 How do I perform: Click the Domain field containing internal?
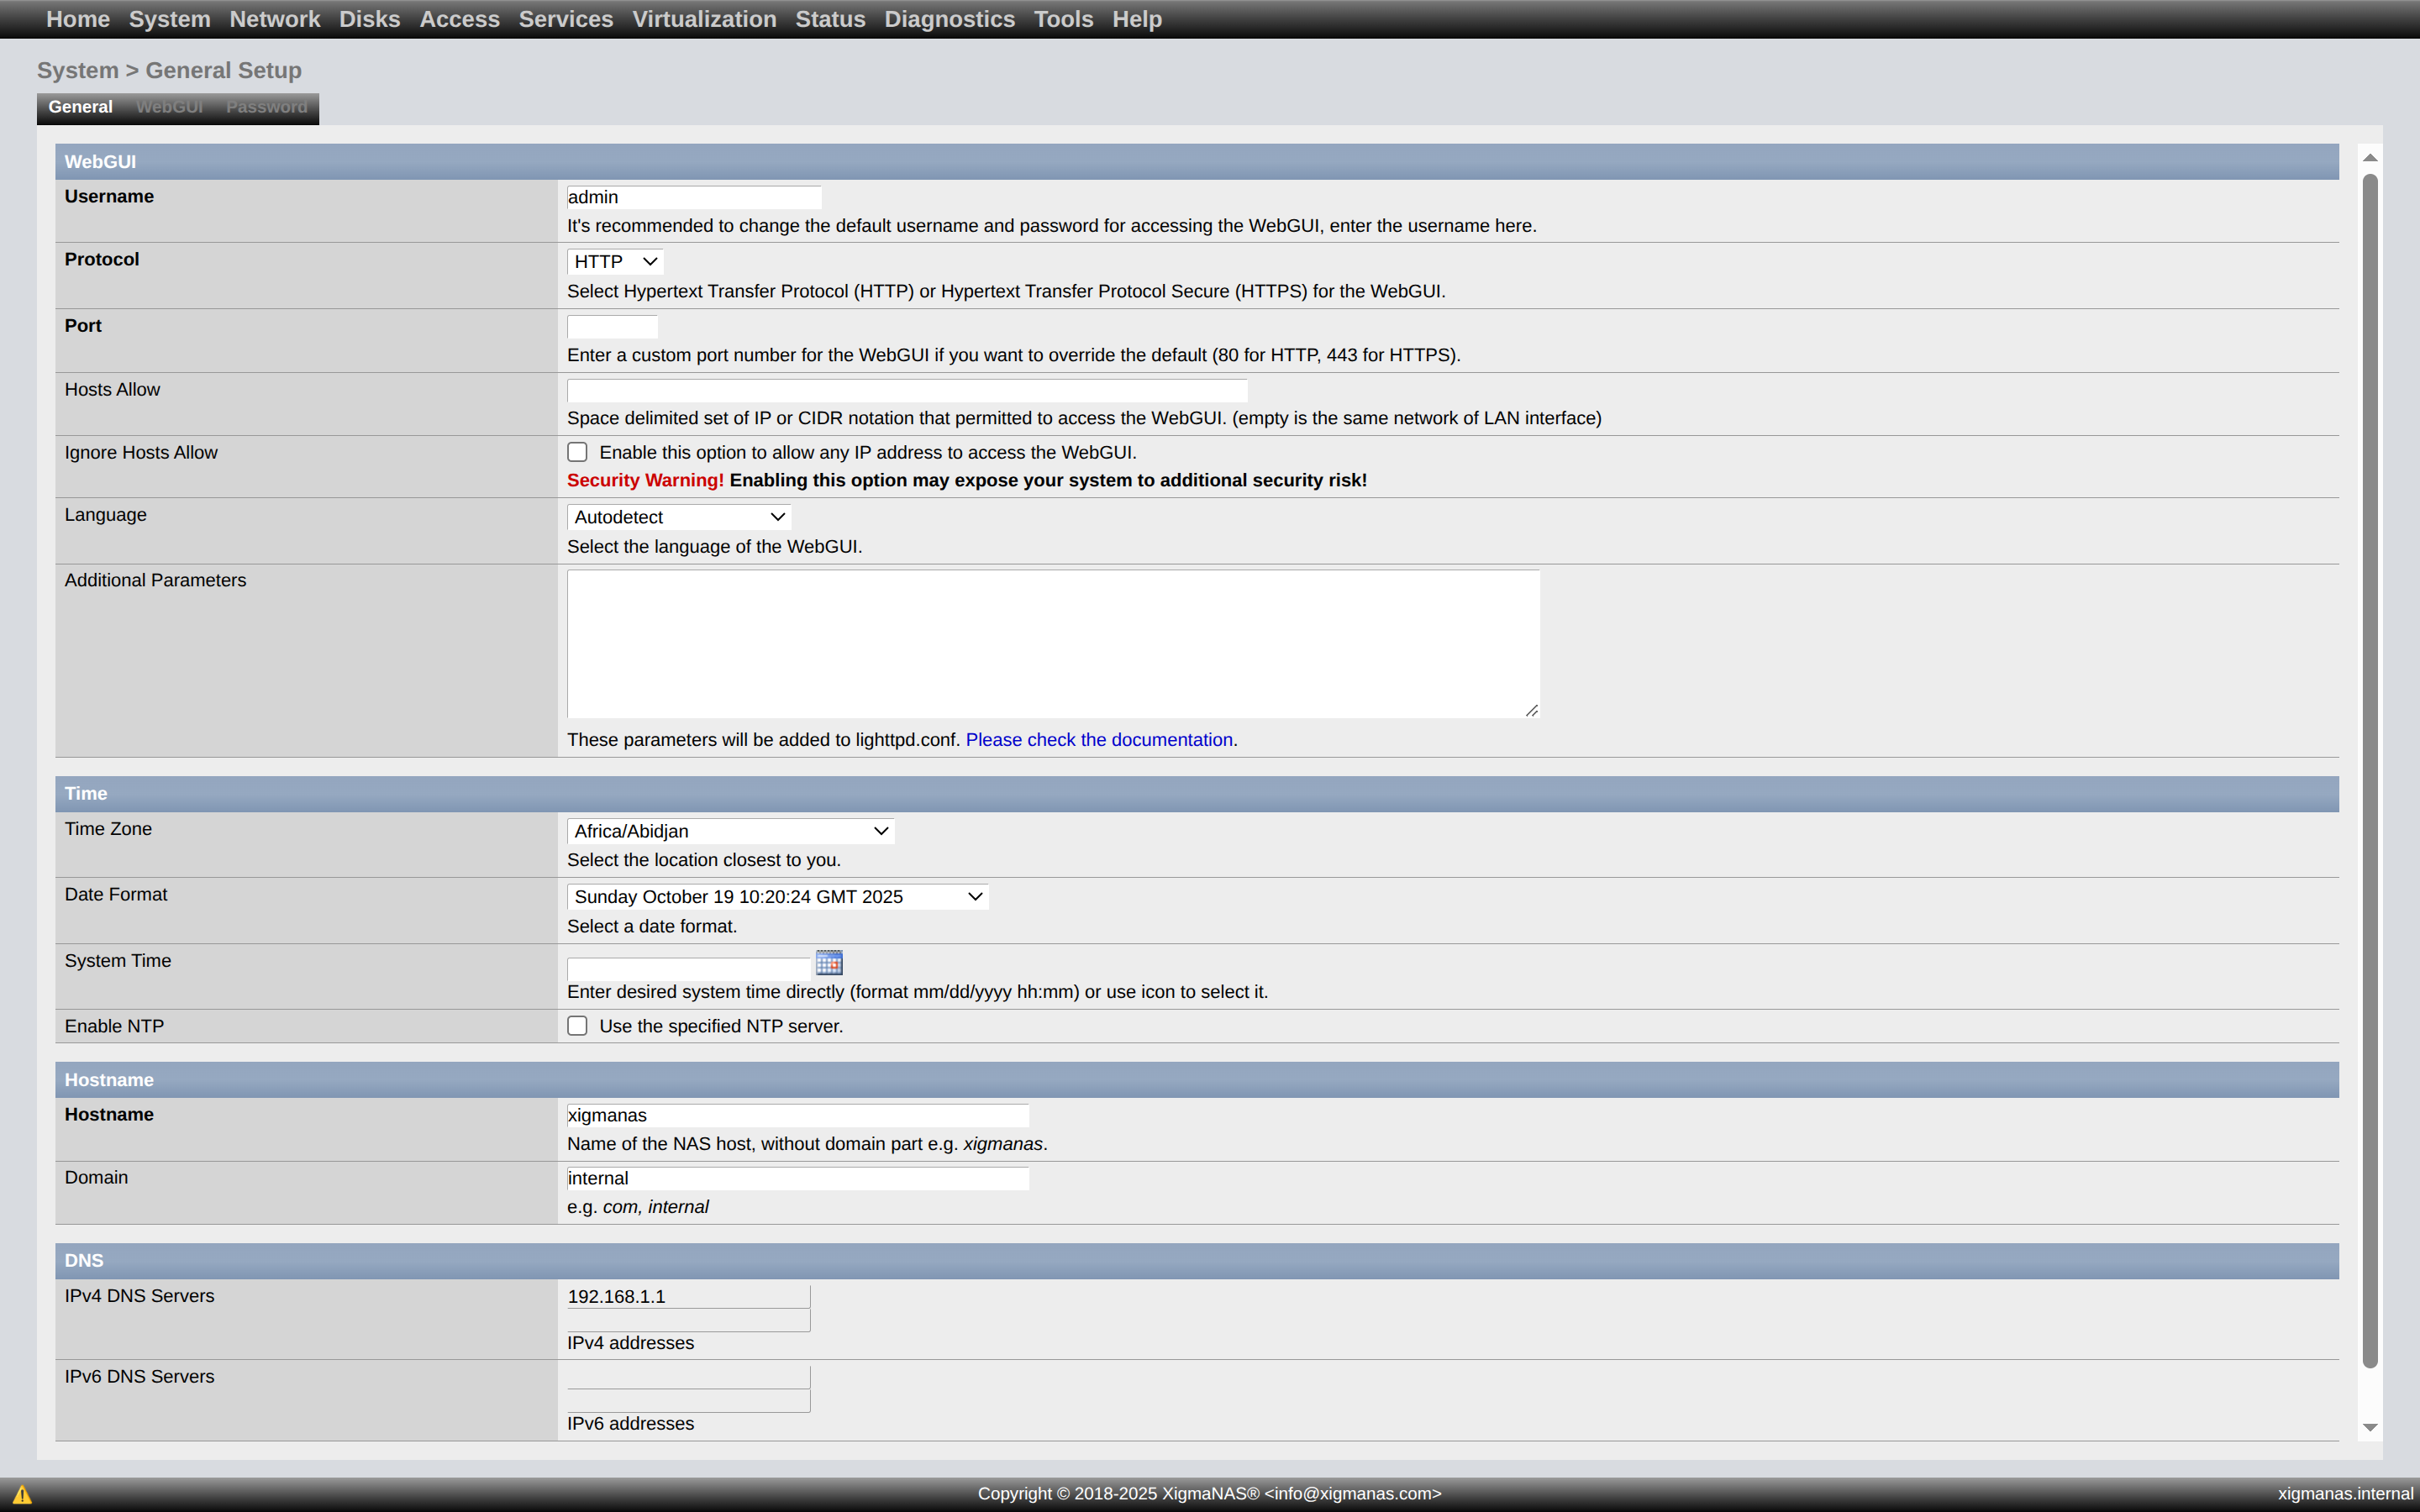pos(797,1178)
